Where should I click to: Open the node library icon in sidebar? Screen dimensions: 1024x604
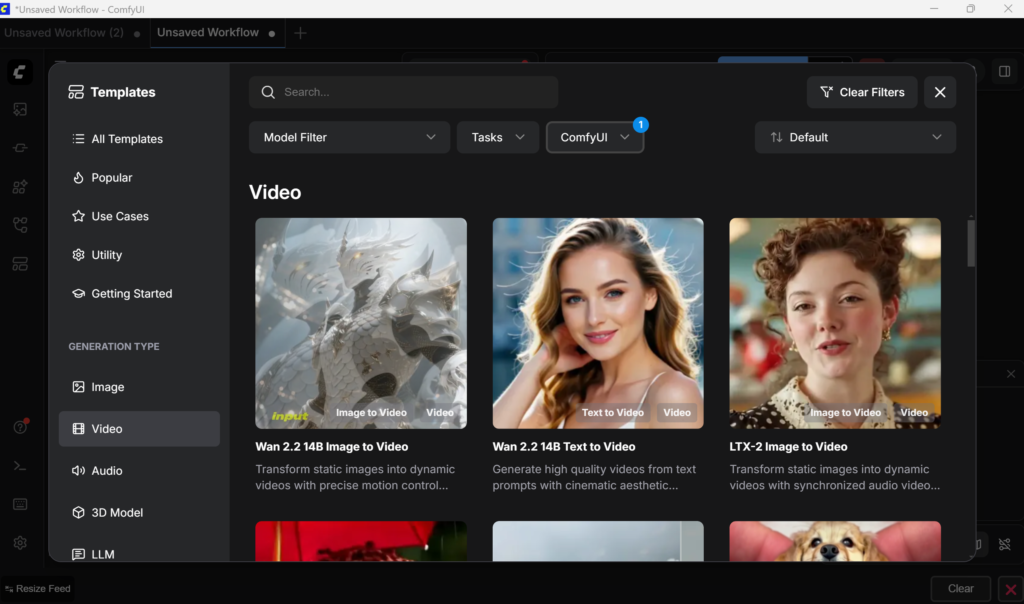pyautogui.click(x=20, y=187)
